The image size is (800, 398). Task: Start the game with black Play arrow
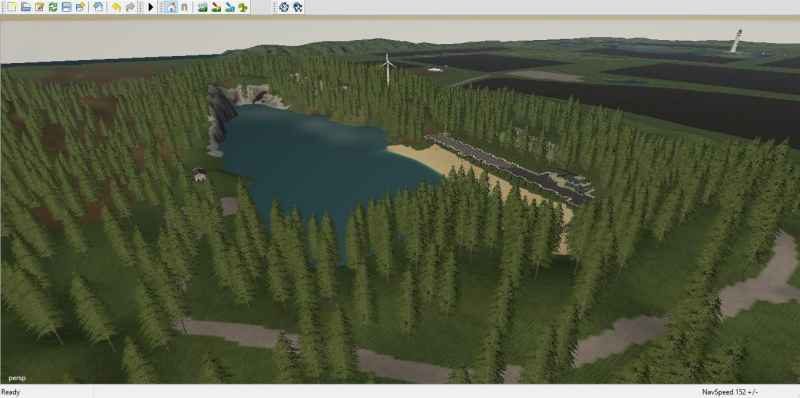pyautogui.click(x=151, y=7)
